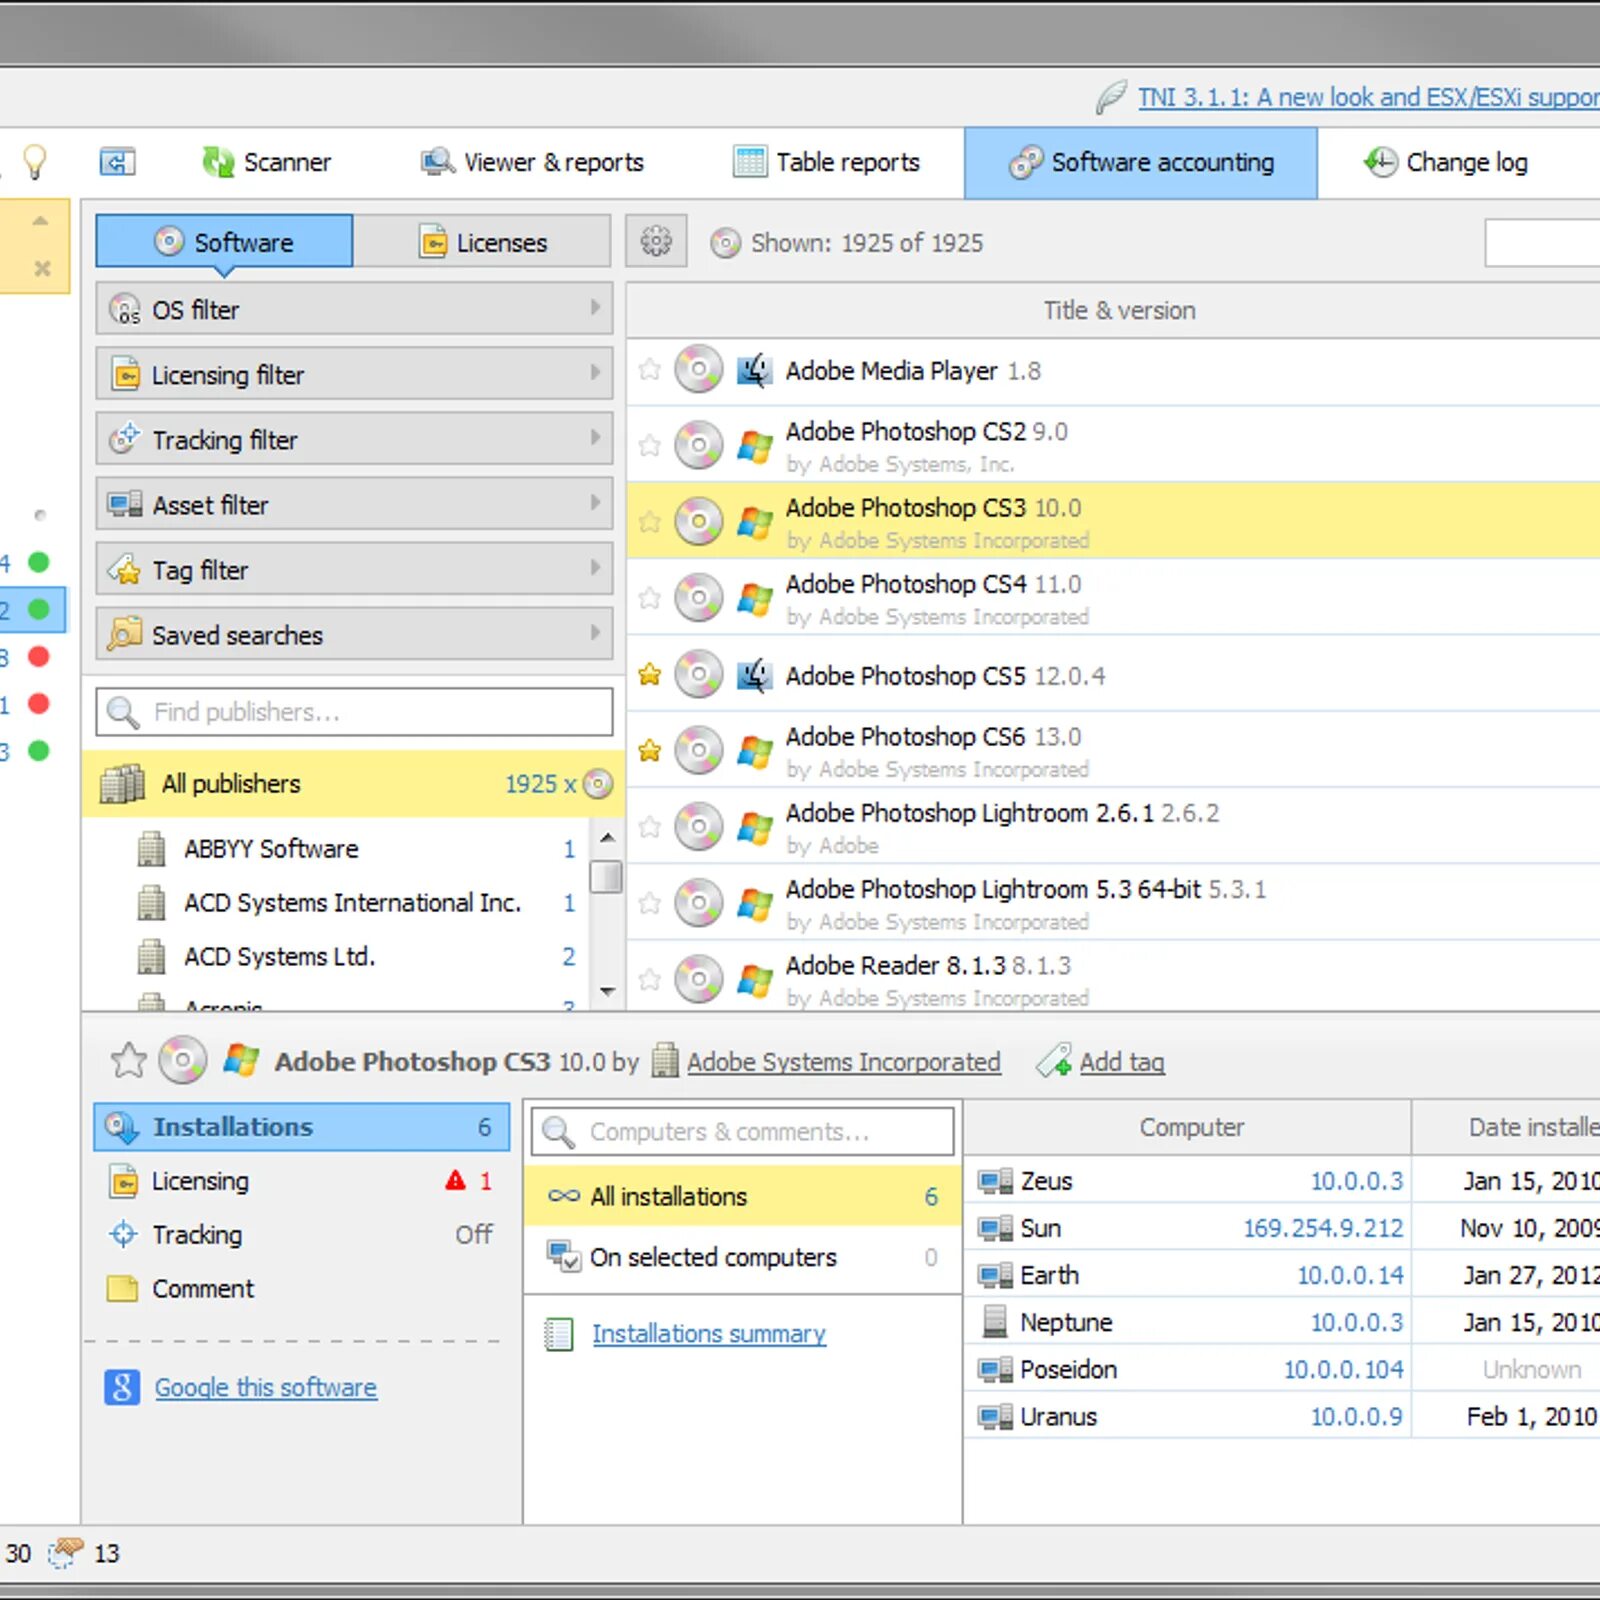
Task: Select the Tracking section in details
Action: pyautogui.click(x=301, y=1235)
